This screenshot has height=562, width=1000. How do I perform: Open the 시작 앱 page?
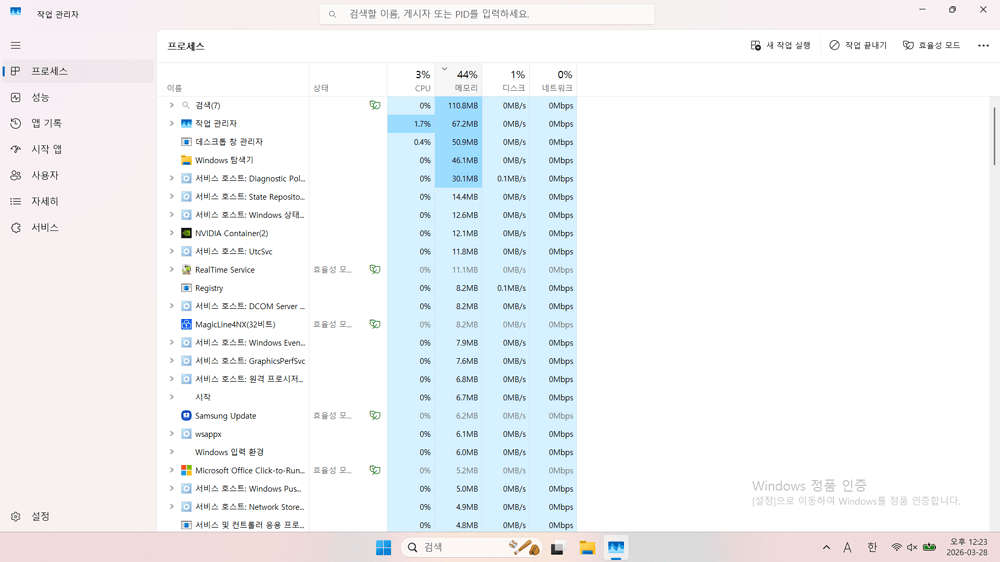[46, 150]
